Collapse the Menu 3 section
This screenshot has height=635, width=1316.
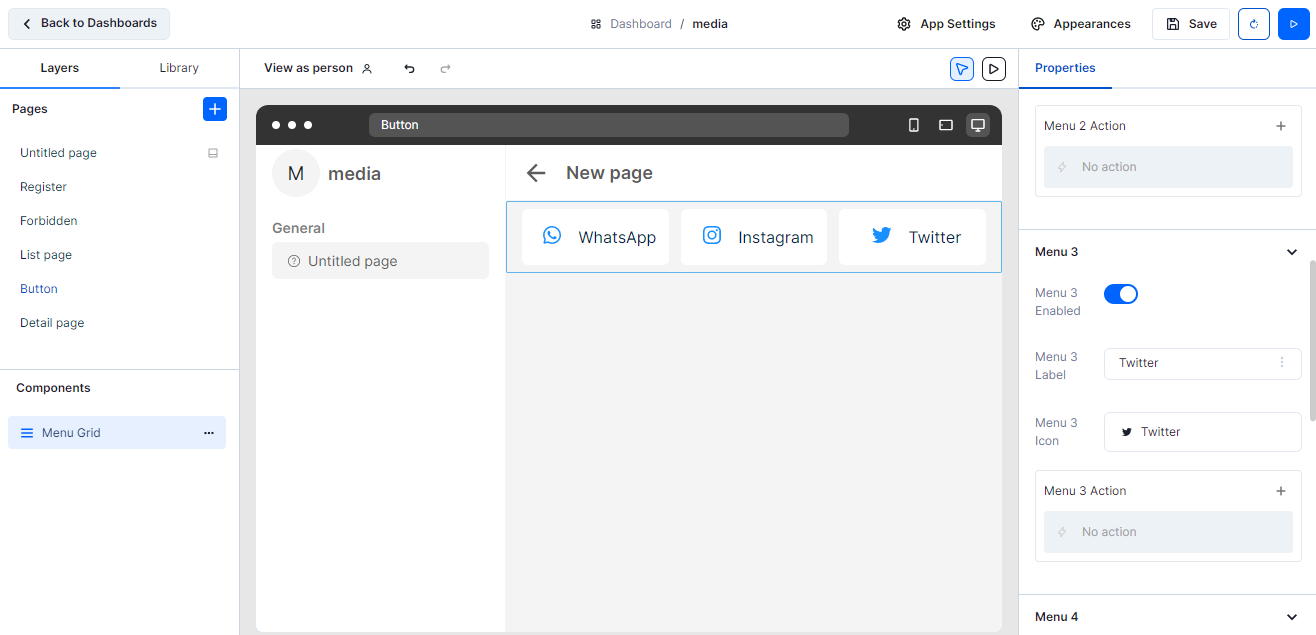tap(1291, 252)
